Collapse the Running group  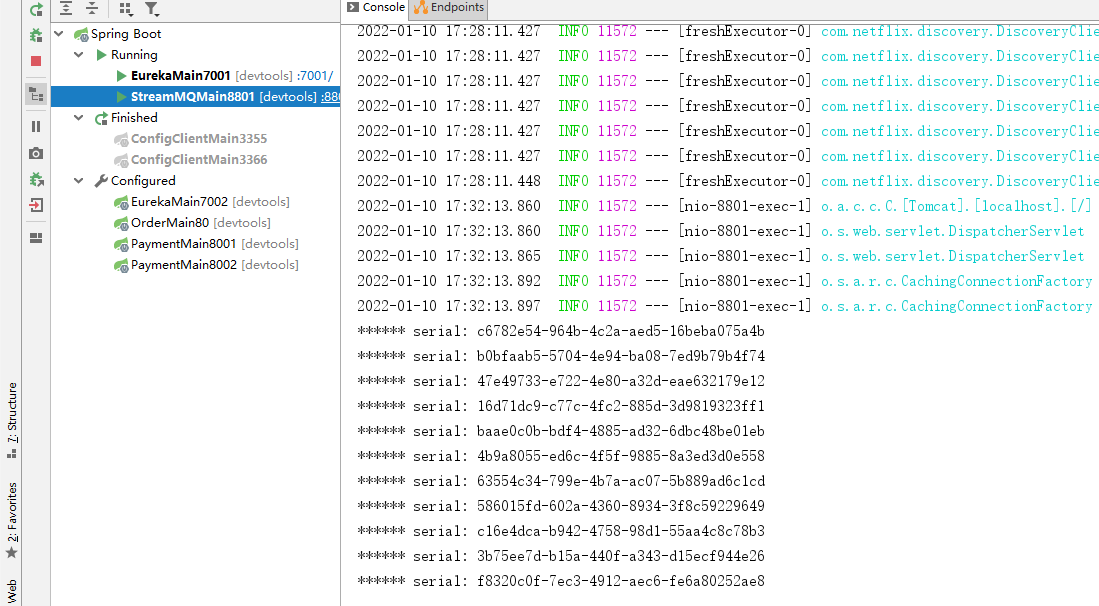[78, 55]
